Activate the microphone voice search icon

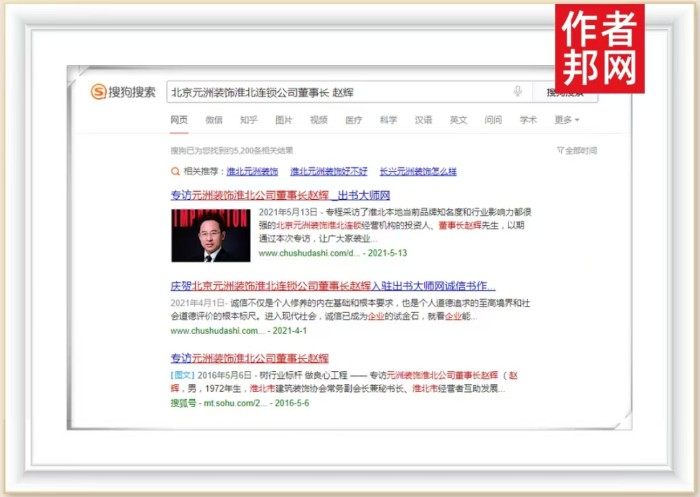pyautogui.click(x=517, y=91)
